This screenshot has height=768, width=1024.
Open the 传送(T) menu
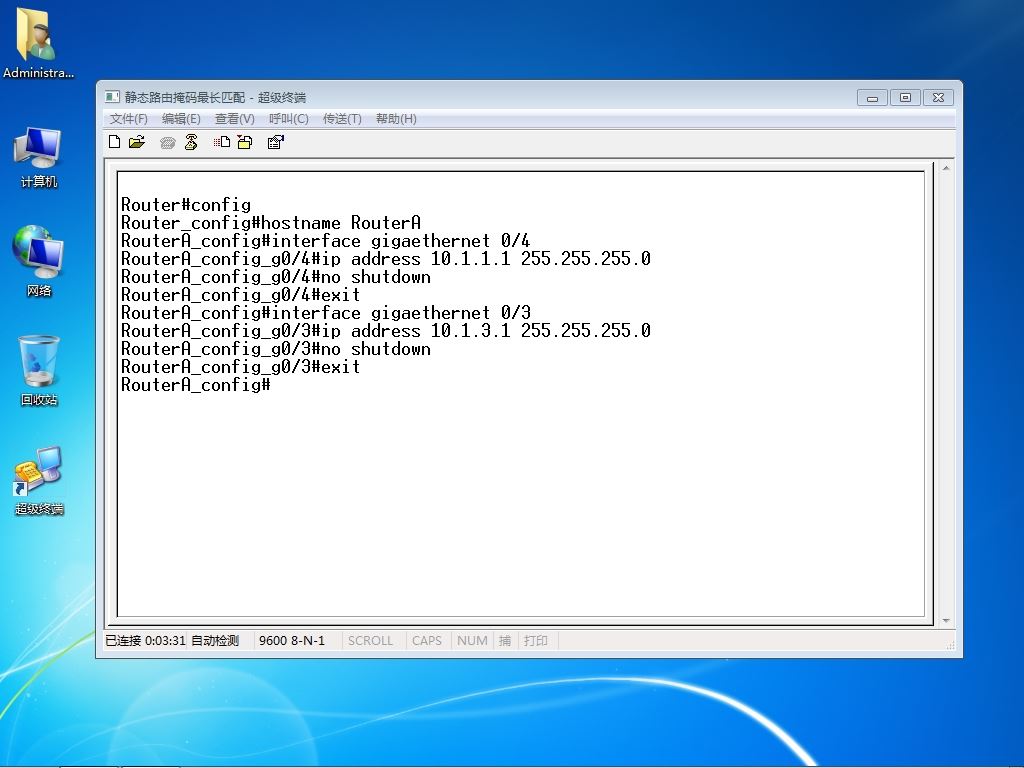pyautogui.click(x=342, y=119)
